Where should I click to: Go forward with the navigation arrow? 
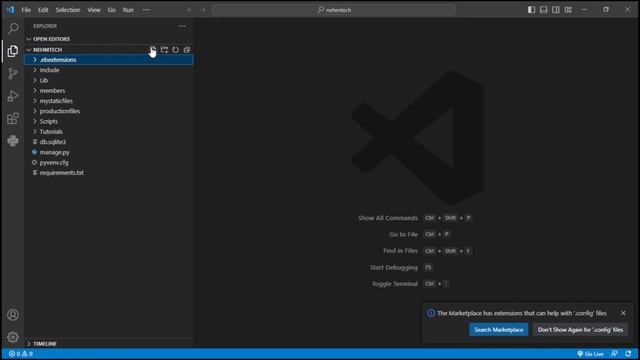[202, 10]
